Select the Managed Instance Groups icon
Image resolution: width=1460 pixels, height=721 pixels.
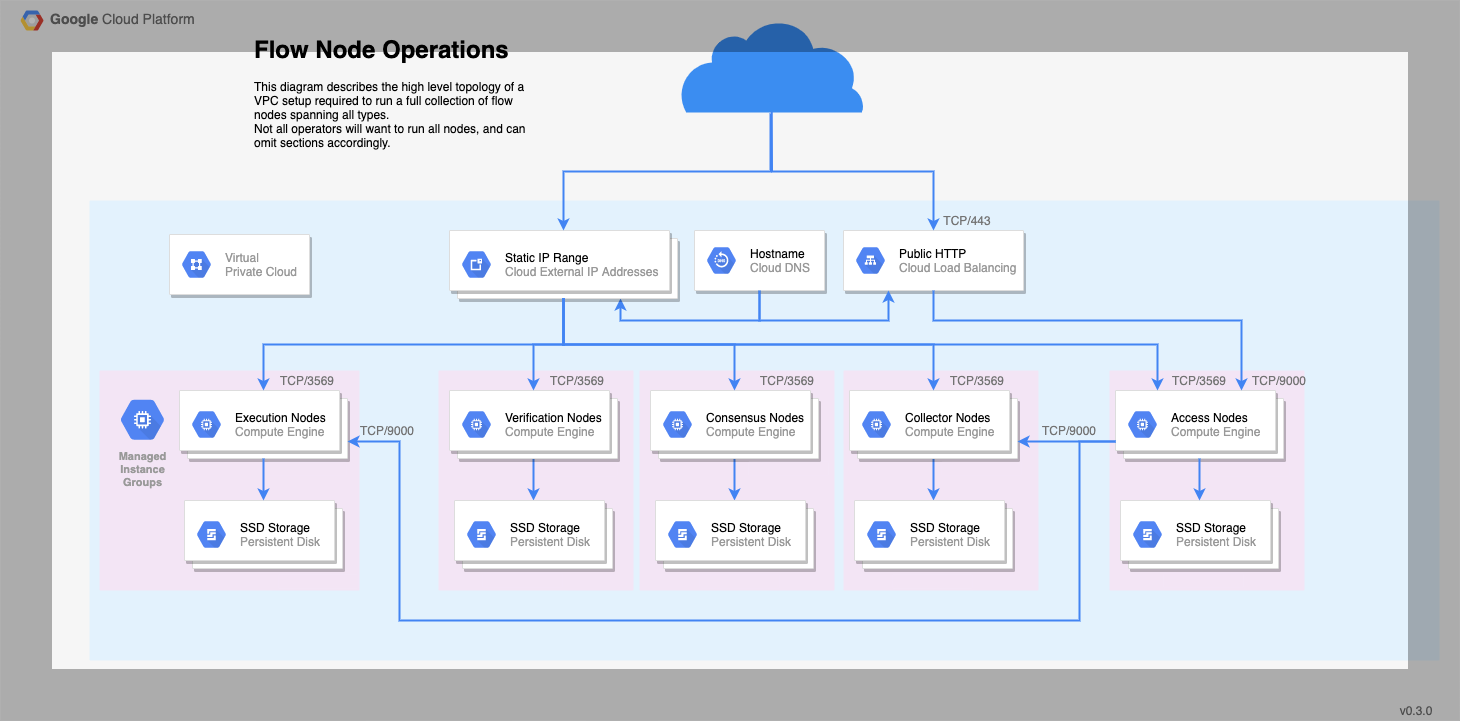click(141, 420)
